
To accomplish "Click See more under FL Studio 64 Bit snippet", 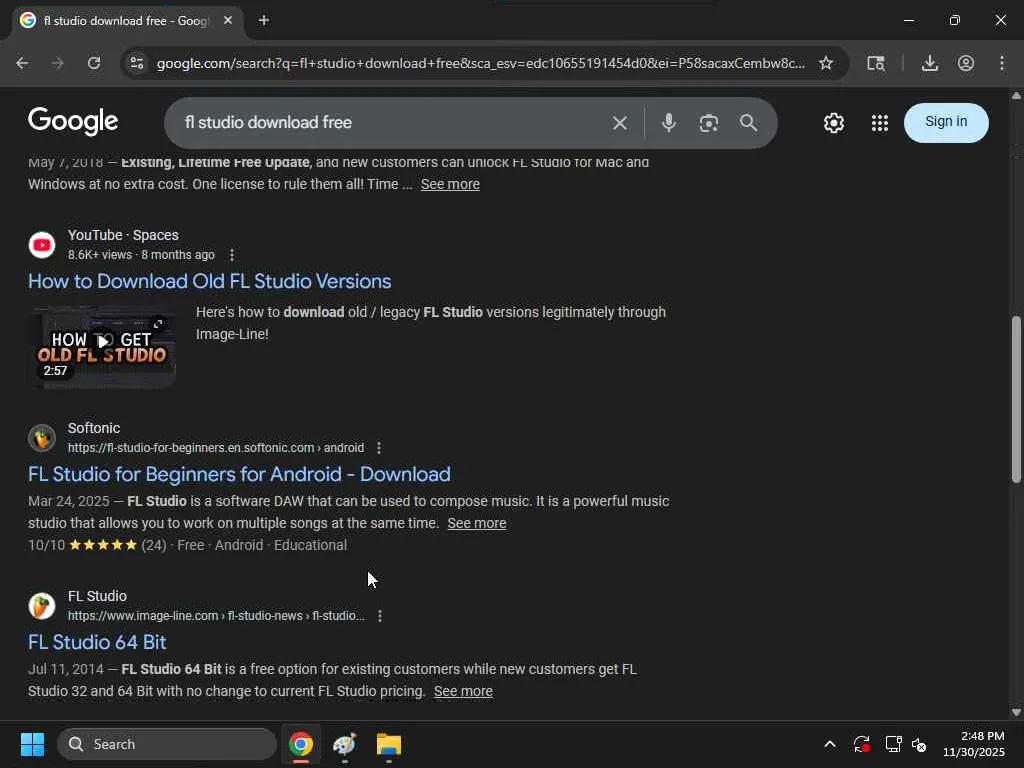I will (463, 691).
